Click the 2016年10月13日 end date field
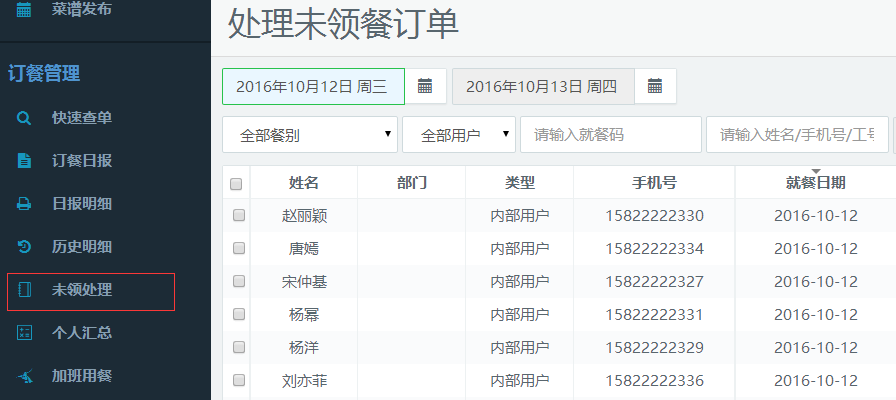Image resolution: width=896 pixels, height=400 pixels. pyautogui.click(x=541, y=86)
